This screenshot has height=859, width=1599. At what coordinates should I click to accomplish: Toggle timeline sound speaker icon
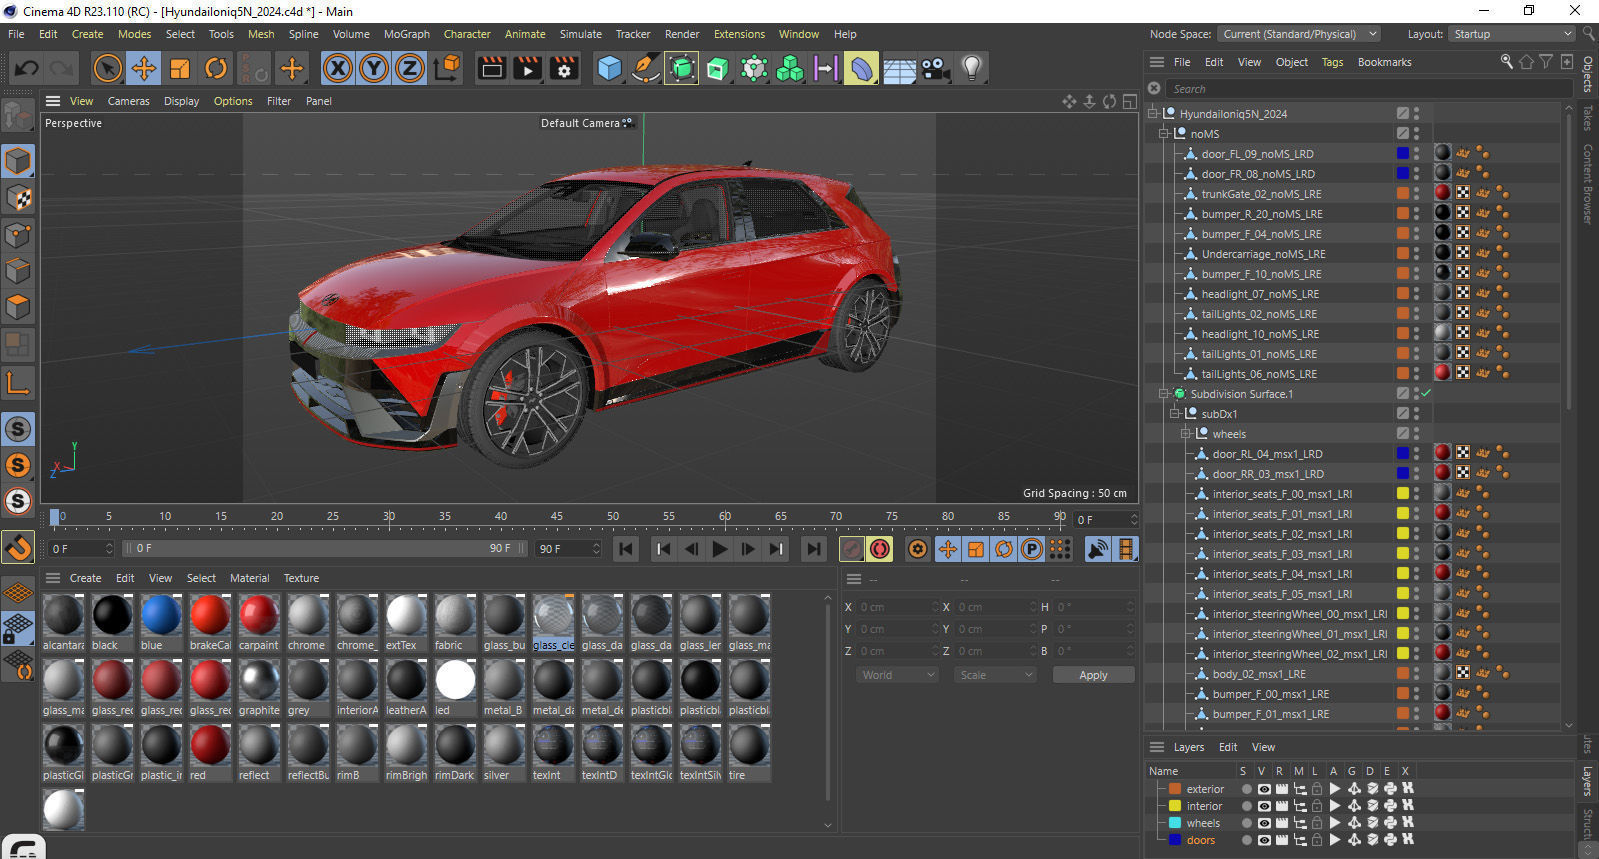(x=1098, y=549)
